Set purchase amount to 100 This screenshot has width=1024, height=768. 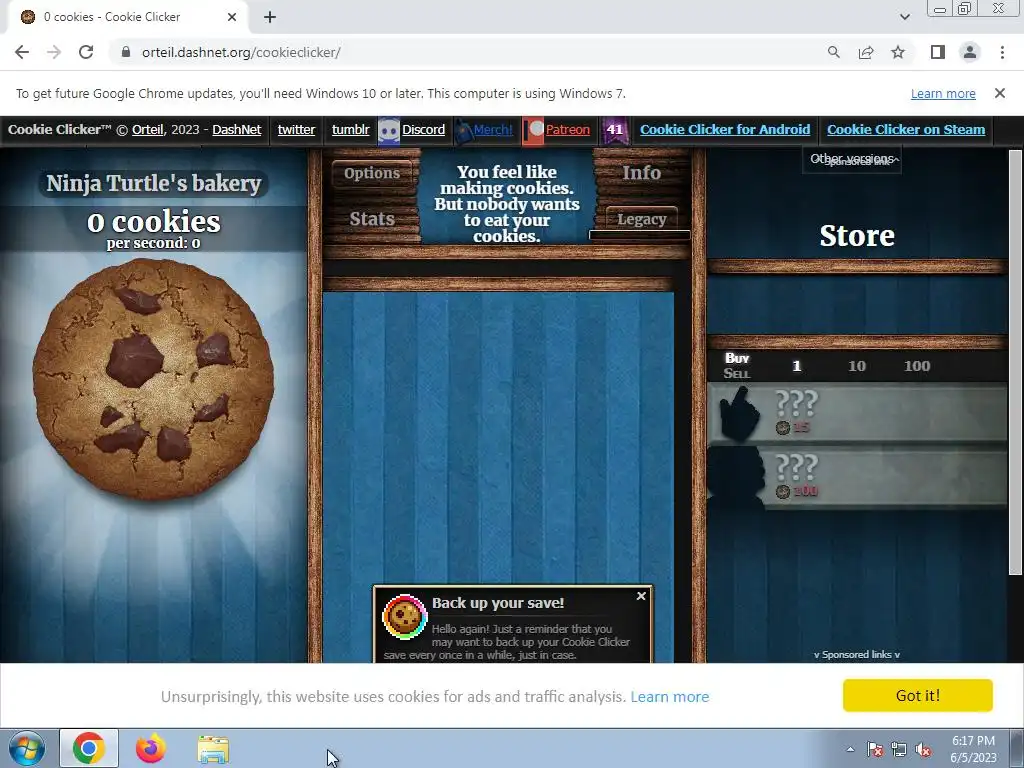click(917, 366)
